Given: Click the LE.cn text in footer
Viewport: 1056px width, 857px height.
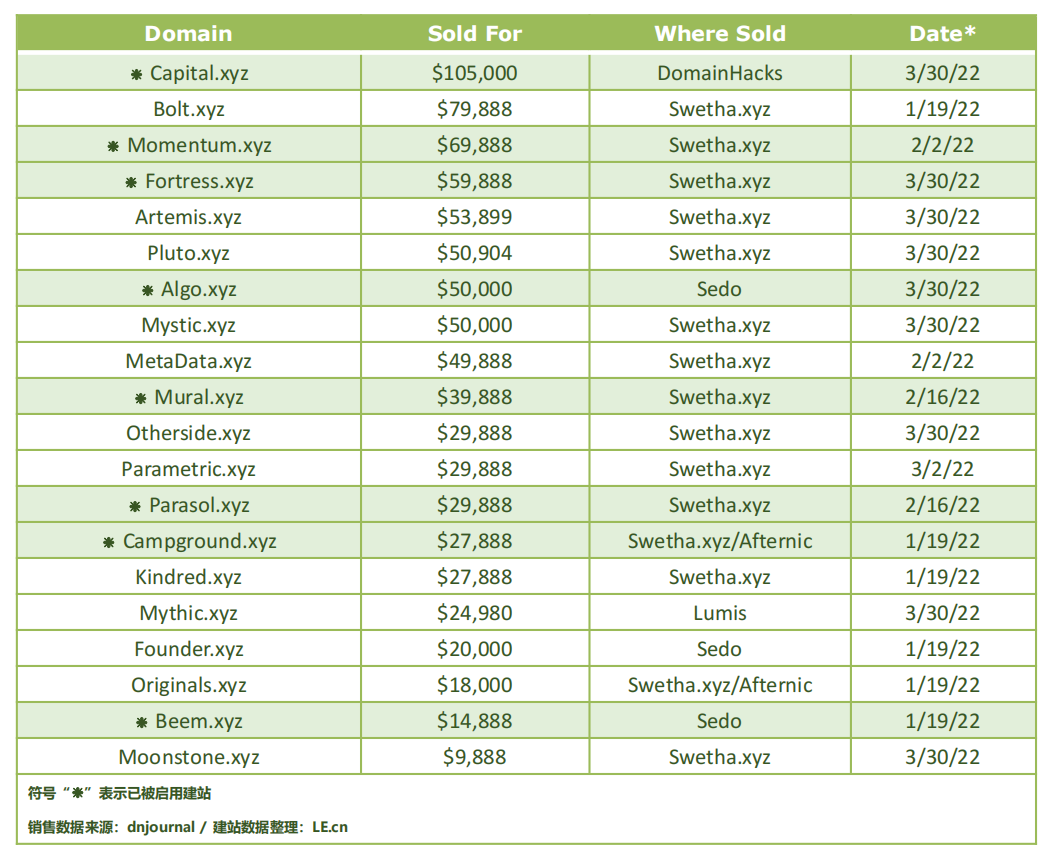Looking at the screenshot, I should tap(330, 827).
